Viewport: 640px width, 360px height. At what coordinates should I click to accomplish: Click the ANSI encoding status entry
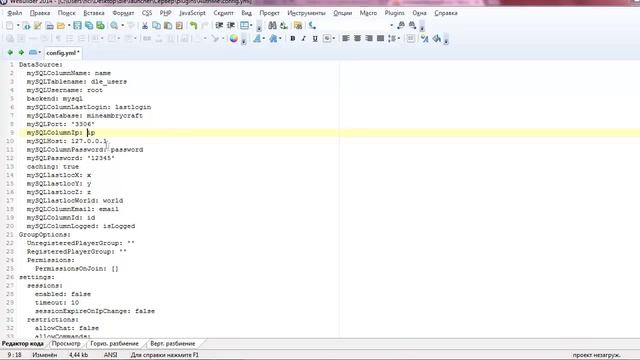click(x=111, y=355)
